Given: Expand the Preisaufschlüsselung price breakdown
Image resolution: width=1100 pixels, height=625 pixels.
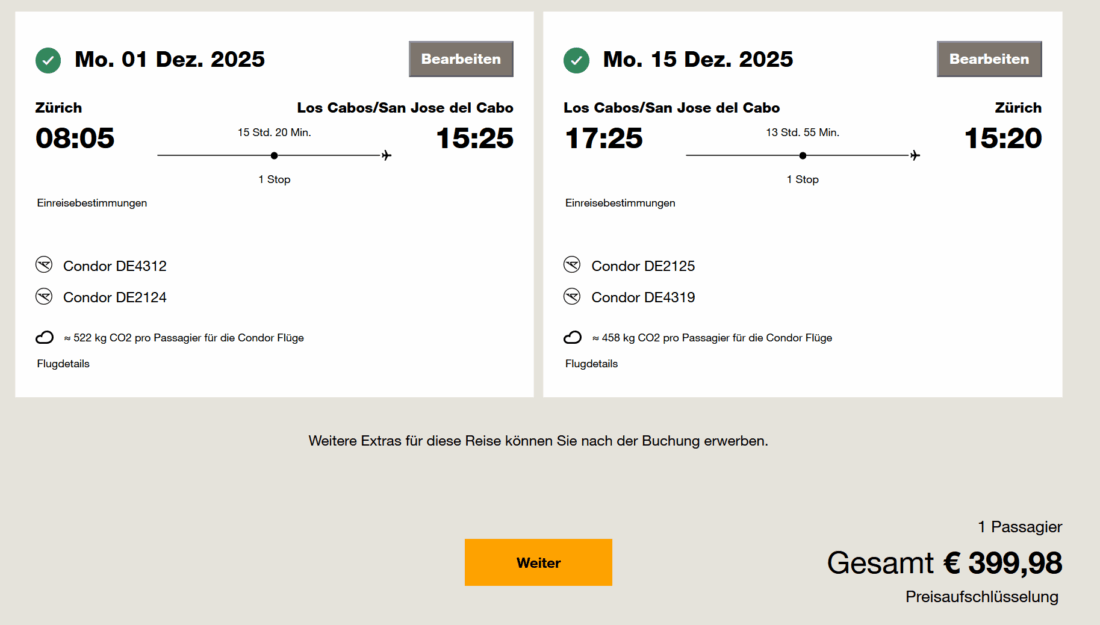Looking at the screenshot, I should coord(981,597).
